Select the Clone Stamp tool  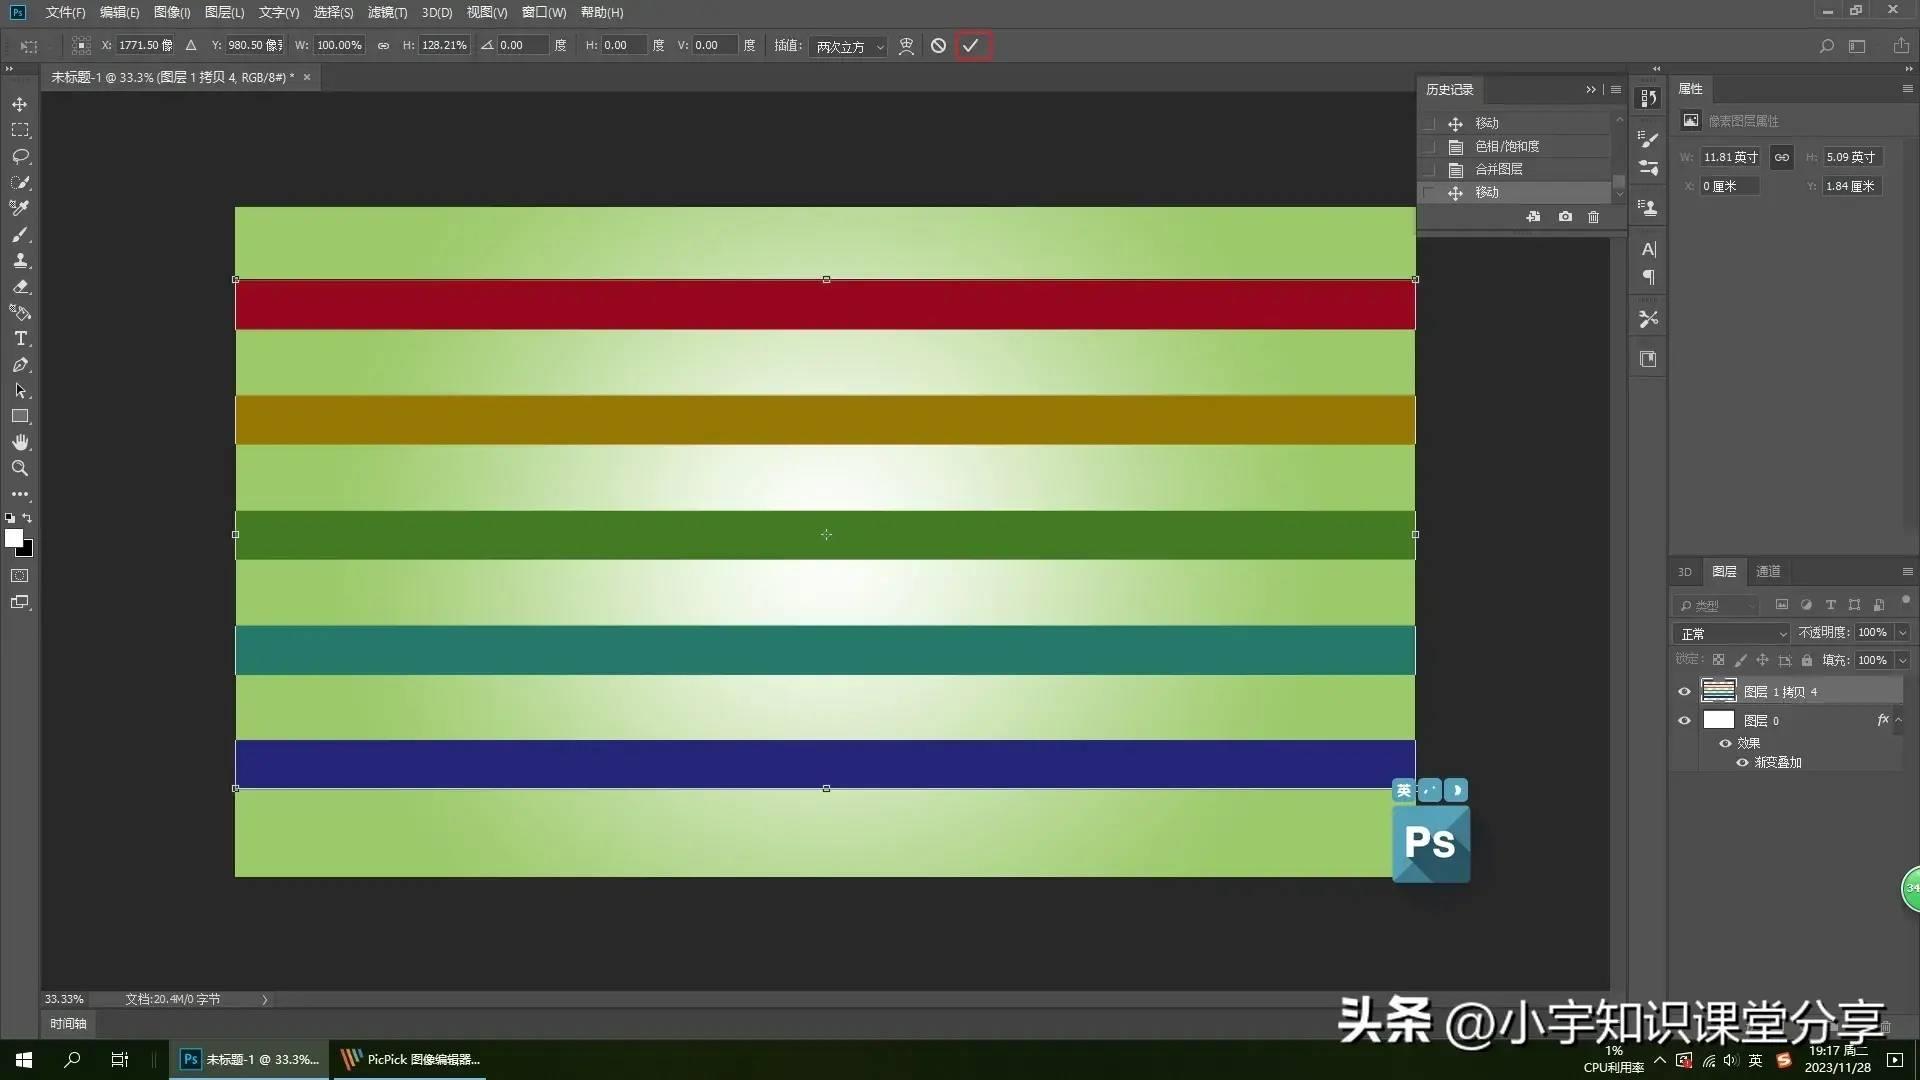[x=20, y=260]
